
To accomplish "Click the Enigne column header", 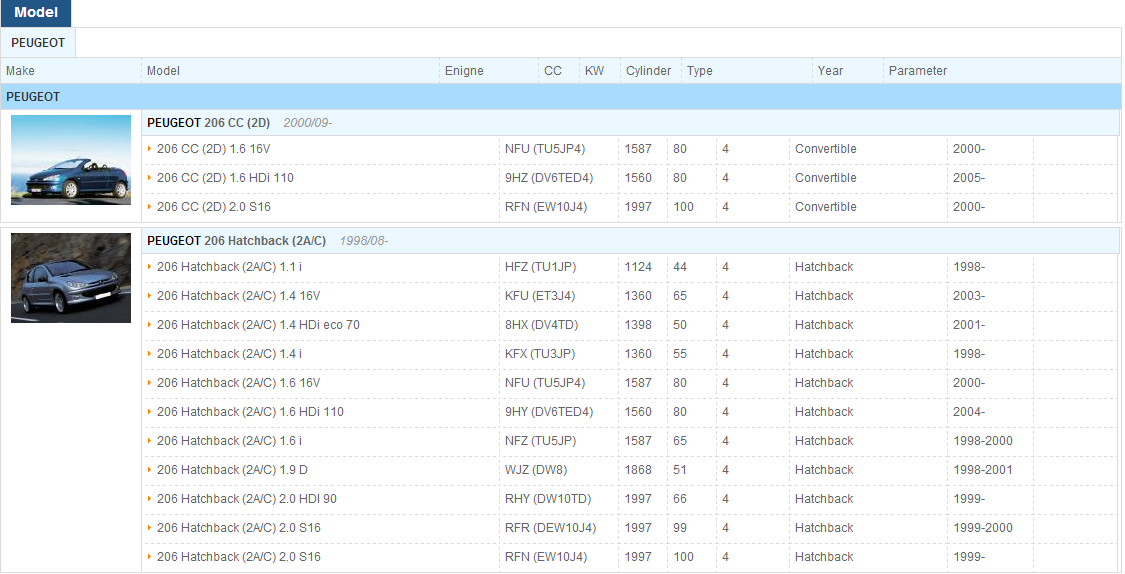I will (x=464, y=71).
